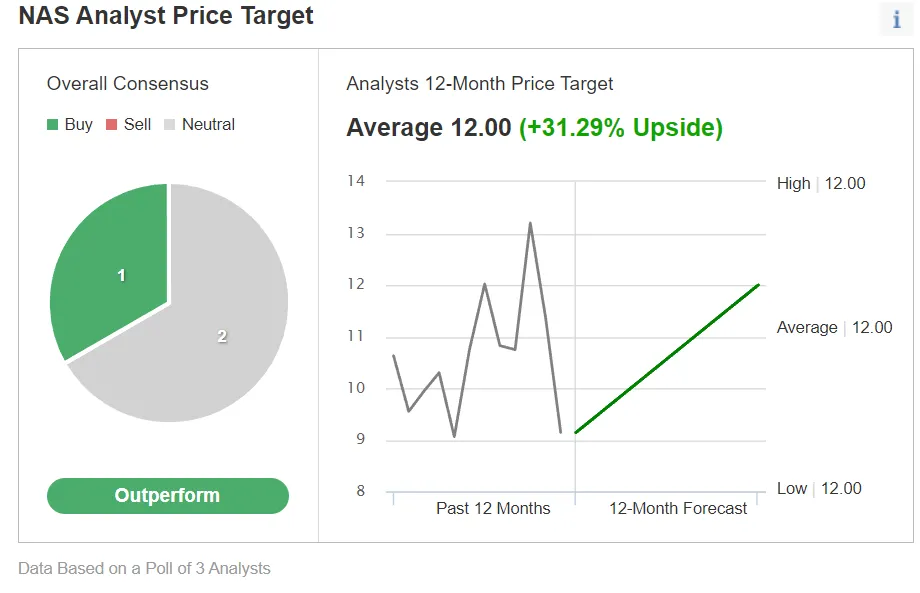Viewport: 920px width, 593px height.
Task: Click the 12-Month Forecast axis label
Action: point(678,508)
